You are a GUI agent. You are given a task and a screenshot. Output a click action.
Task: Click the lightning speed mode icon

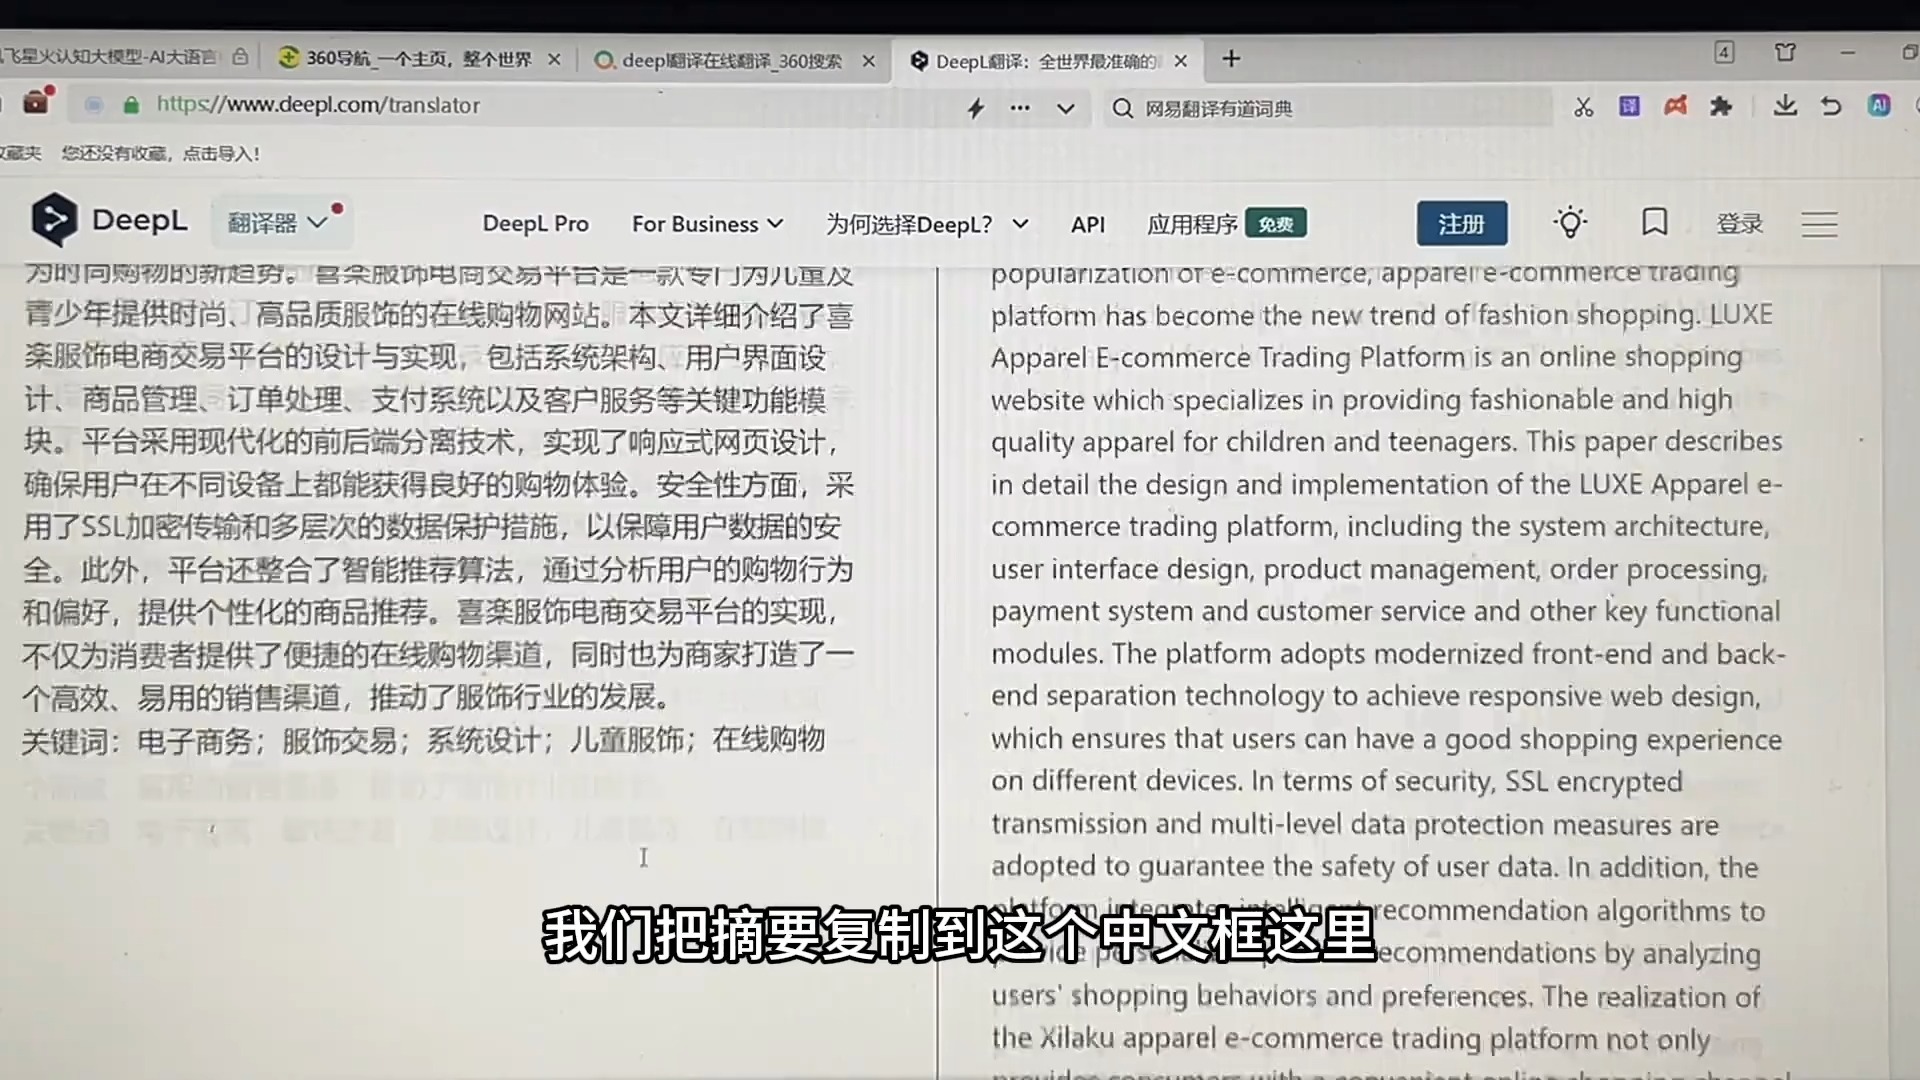coord(975,108)
